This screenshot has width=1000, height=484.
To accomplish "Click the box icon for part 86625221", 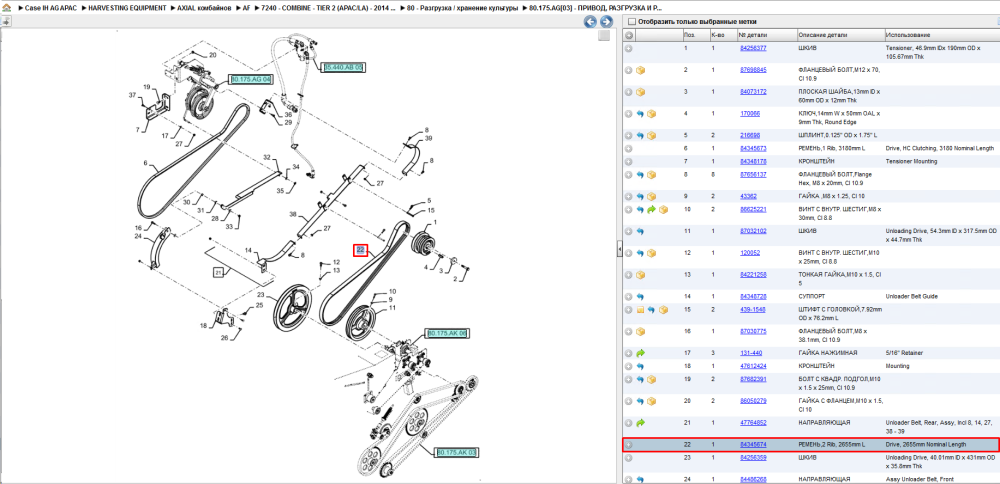I will 663,209.
